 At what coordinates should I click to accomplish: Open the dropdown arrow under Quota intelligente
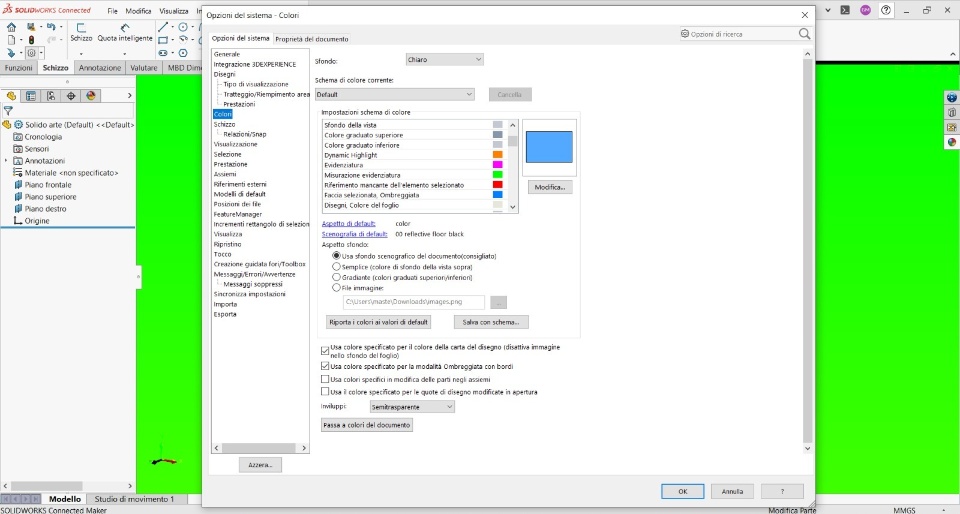125,54
